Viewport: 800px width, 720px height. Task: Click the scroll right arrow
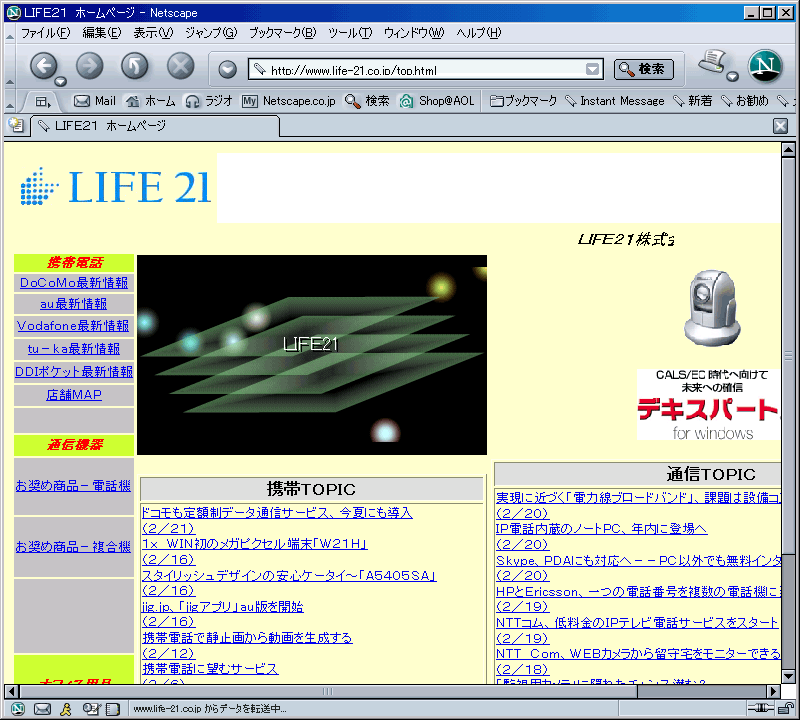point(773,691)
